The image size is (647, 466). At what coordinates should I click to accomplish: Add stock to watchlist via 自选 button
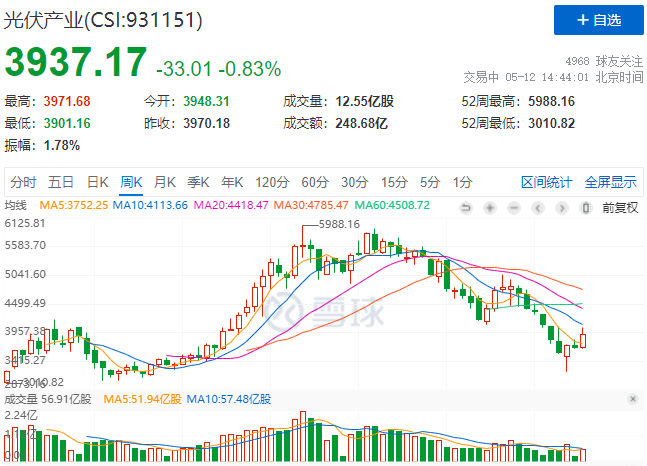596,20
